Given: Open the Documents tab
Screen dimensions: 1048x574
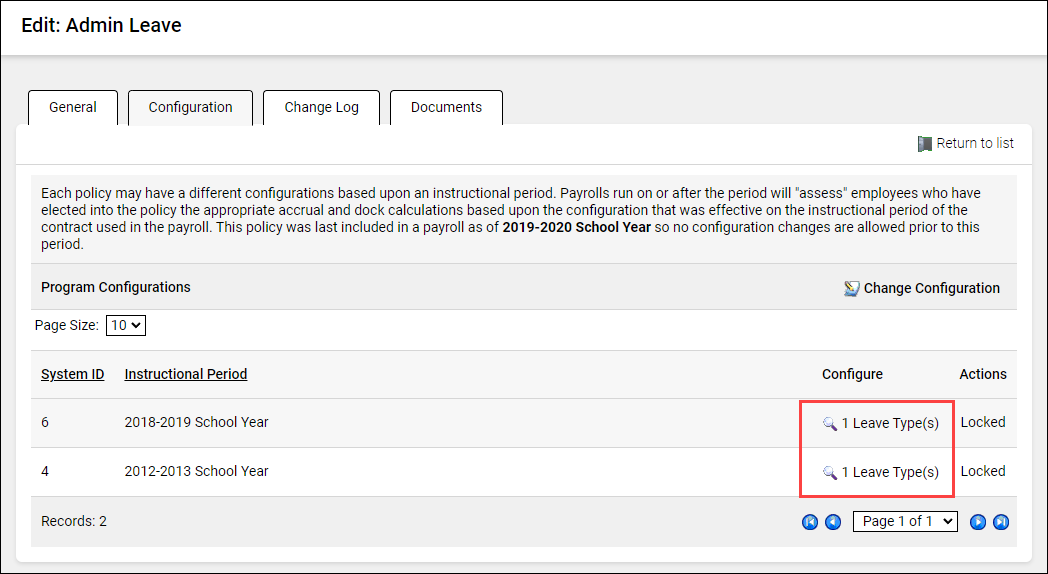Looking at the screenshot, I should point(446,108).
